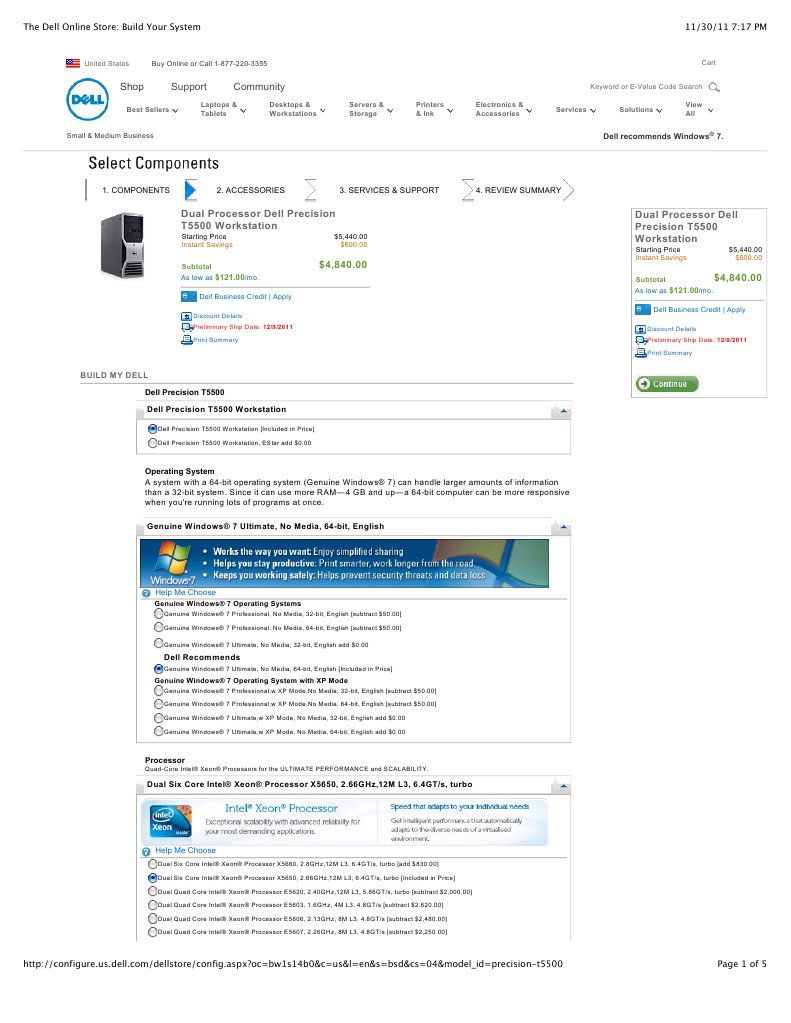Screen dimensions: 791x1023
Task: Open Electronics & Accessories dropdown menu
Action: (504, 109)
